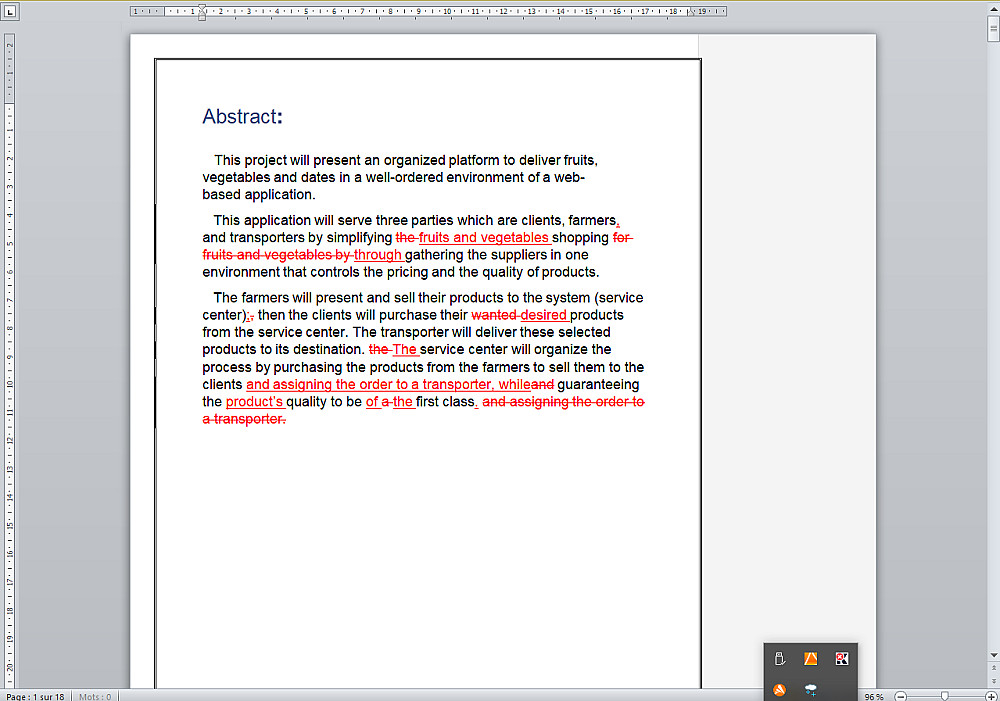Image resolution: width=1000 pixels, height=701 pixels.
Task: Click the previous page double-arrow button
Action: click(x=994, y=667)
